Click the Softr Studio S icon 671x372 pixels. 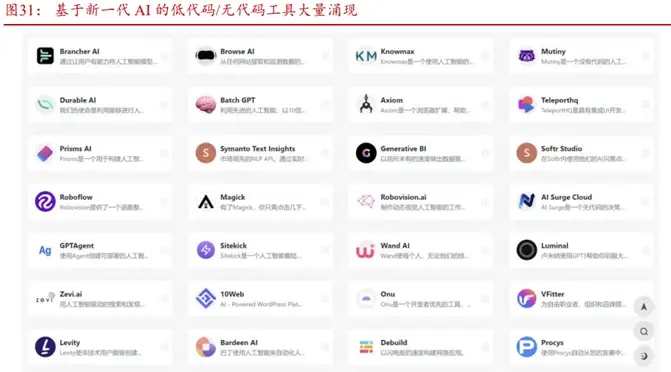click(526, 153)
